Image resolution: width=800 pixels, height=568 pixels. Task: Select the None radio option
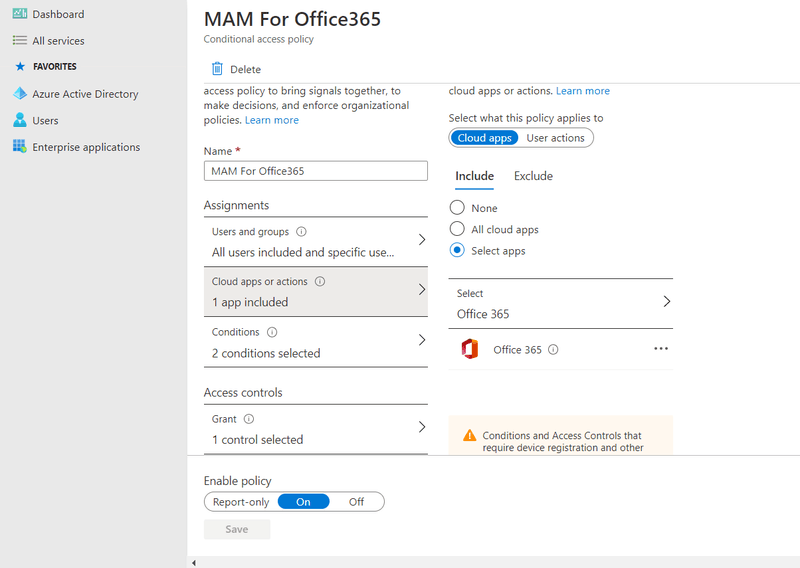click(457, 208)
